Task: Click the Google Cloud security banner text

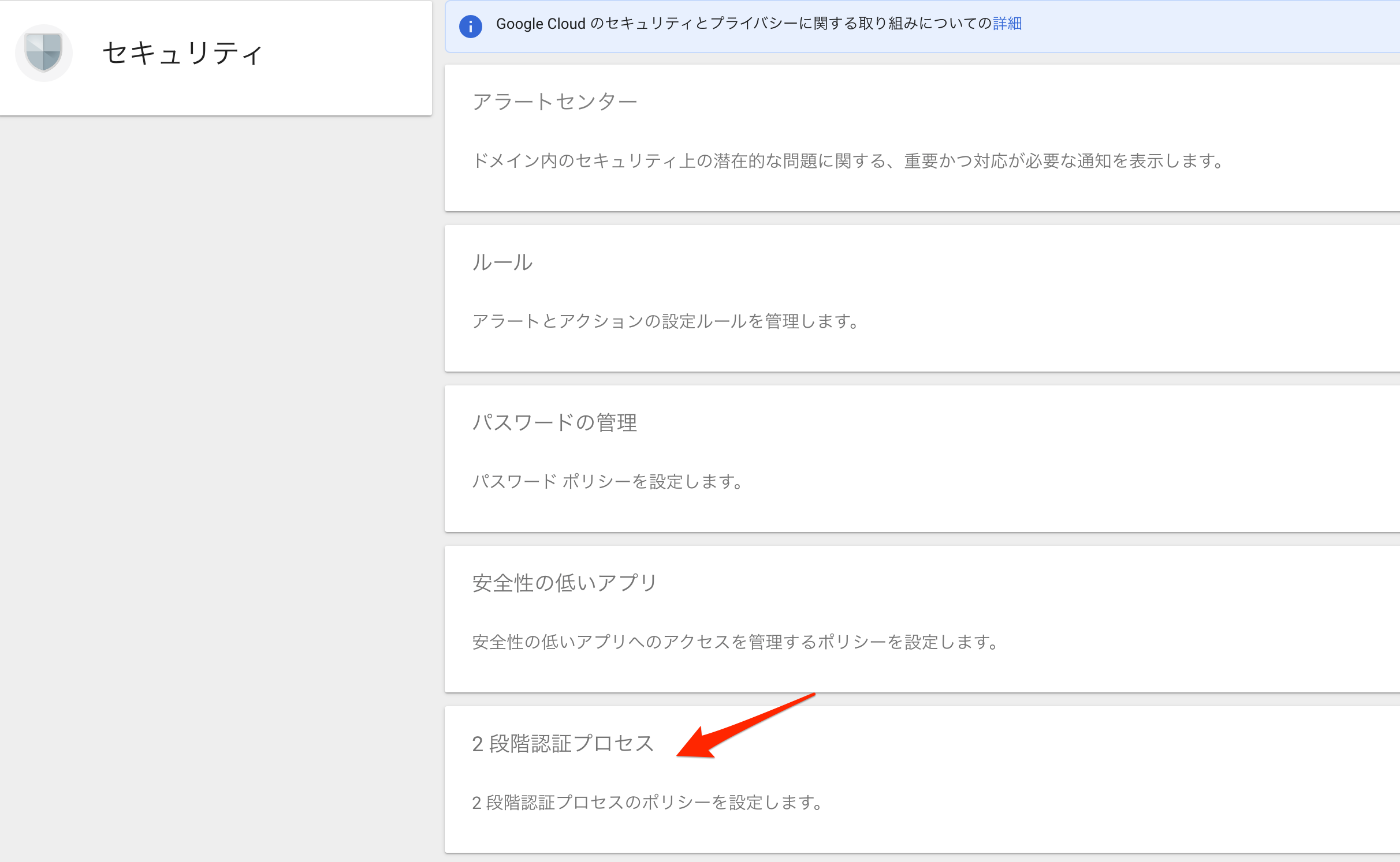Action: [744, 24]
